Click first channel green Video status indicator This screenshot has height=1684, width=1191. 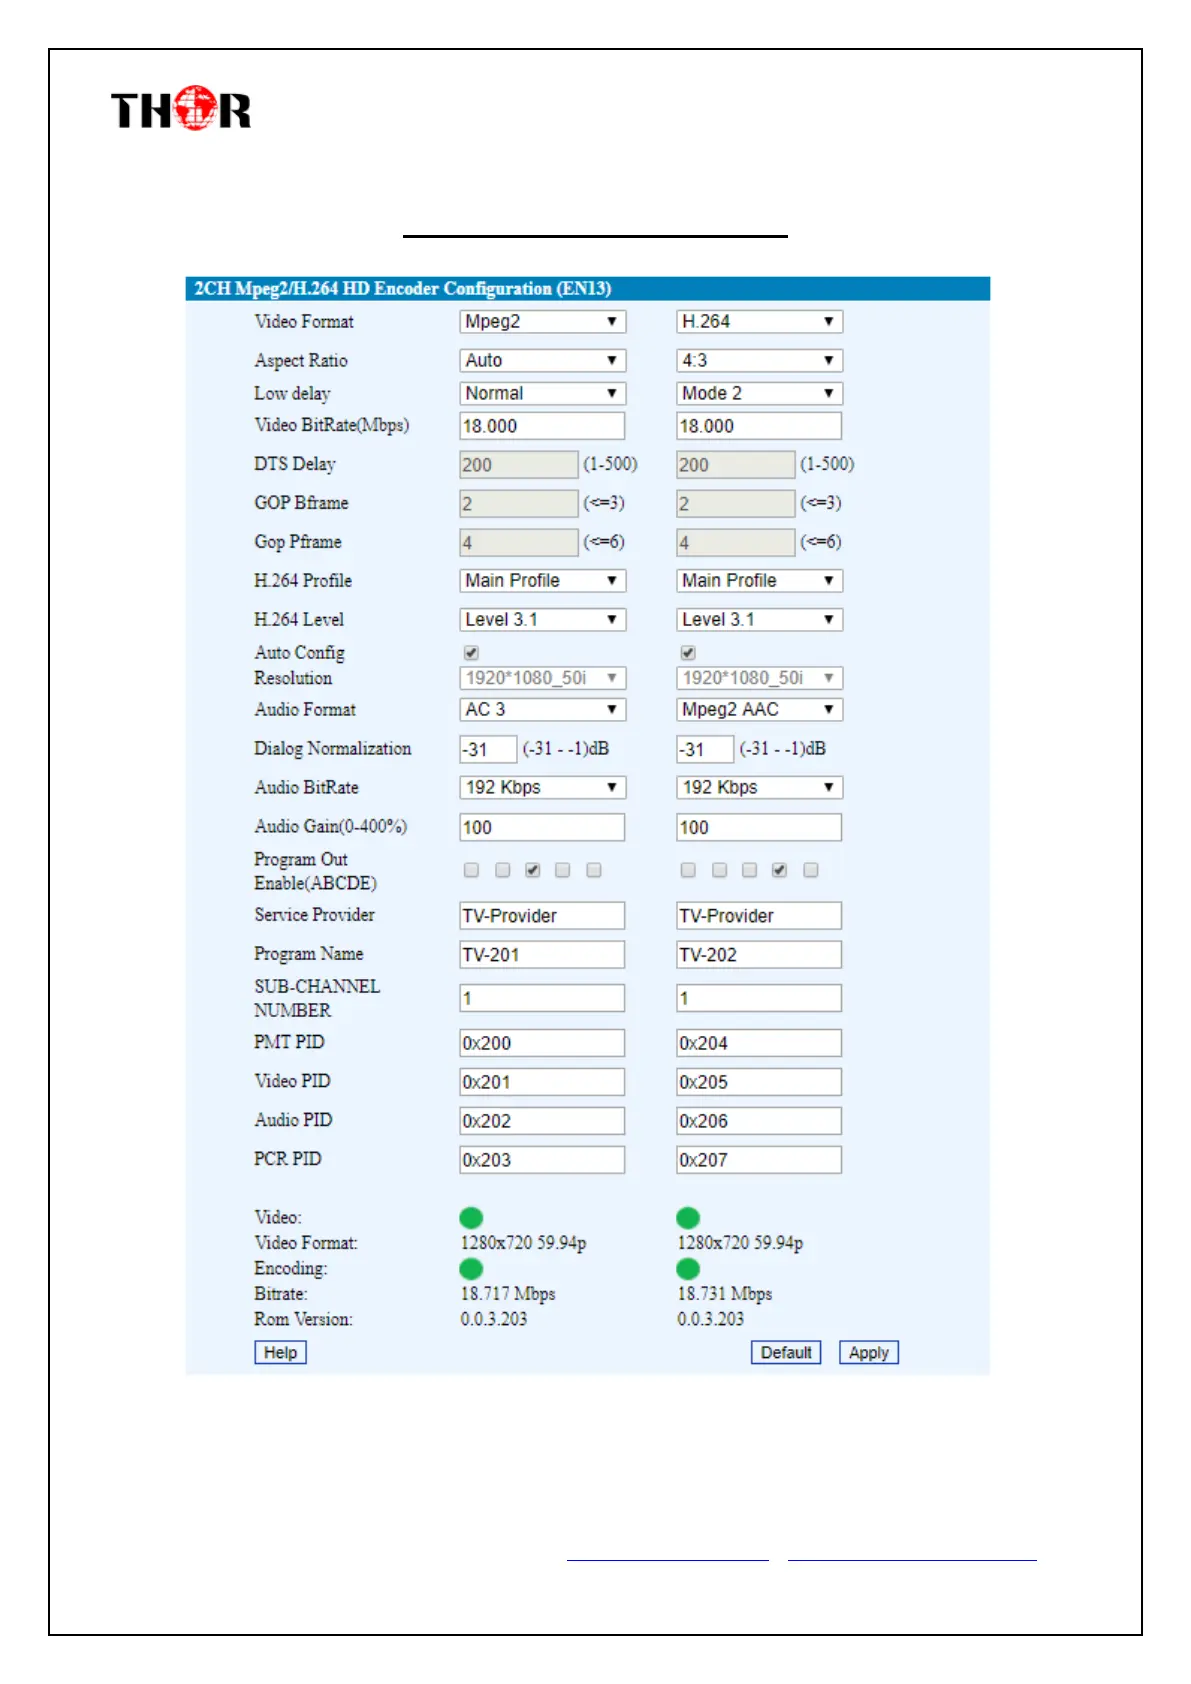pyautogui.click(x=471, y=1217)
